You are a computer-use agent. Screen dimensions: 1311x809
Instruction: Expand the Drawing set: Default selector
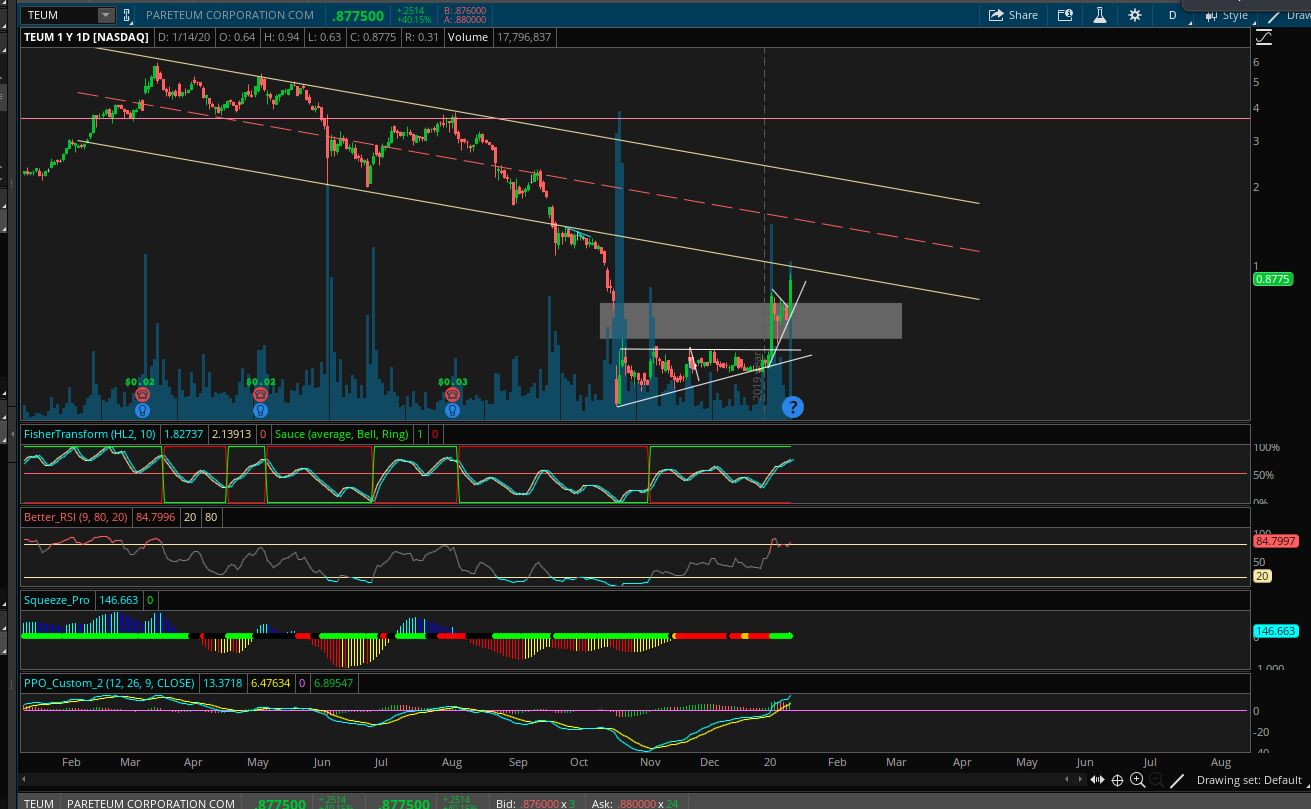tap(1248, 780)
